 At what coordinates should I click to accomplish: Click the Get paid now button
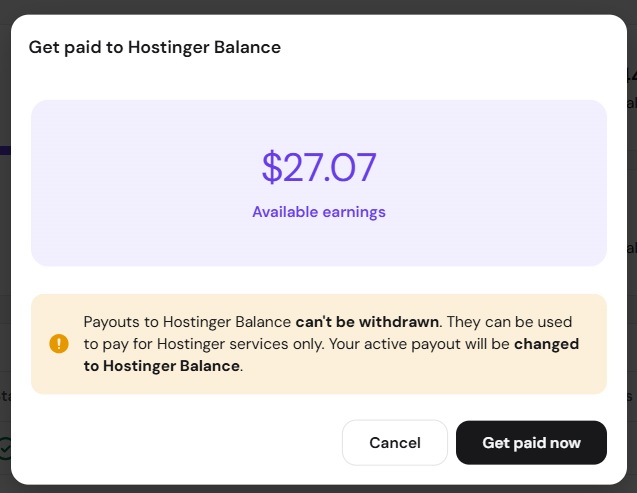pyautogui.click(x=531, y=443)
